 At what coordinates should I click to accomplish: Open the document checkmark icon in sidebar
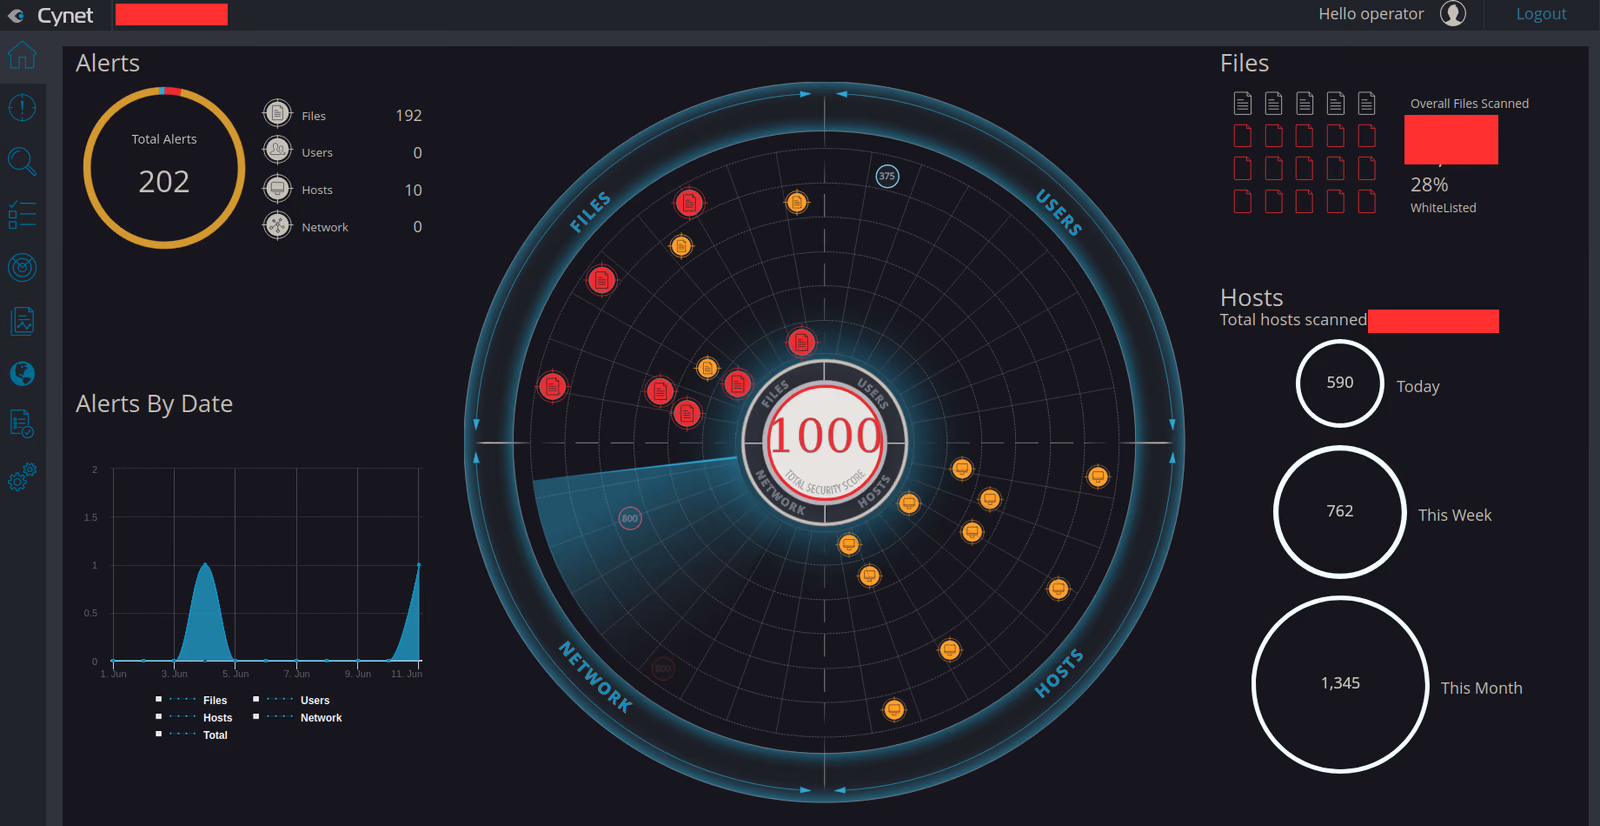[22, 423]
